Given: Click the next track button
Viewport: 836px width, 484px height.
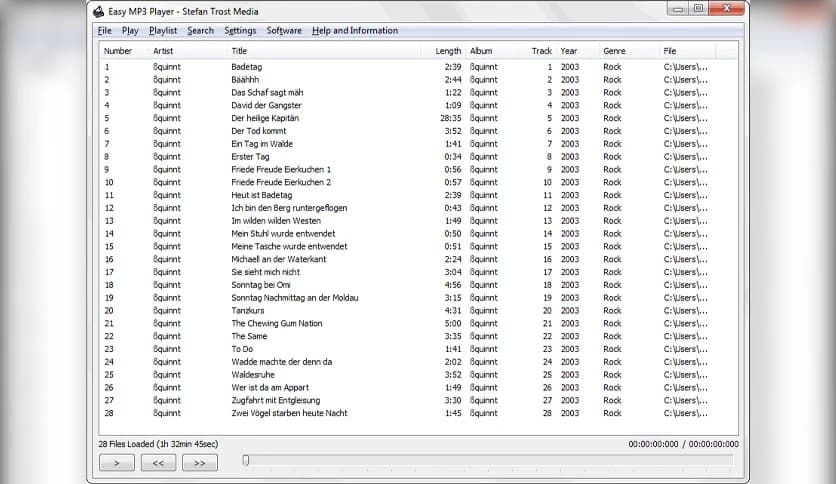Looking at the screenshot, I should coord(200,463).
